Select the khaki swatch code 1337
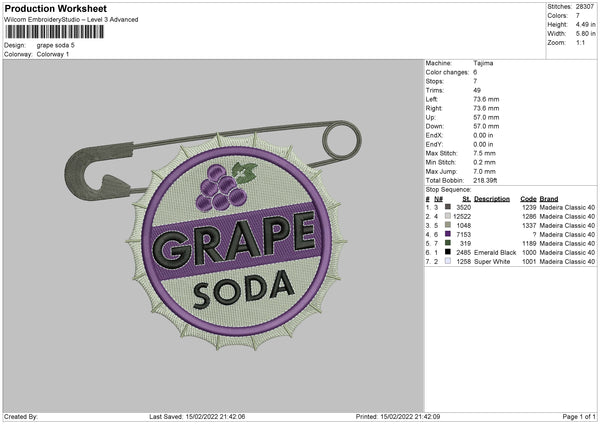The width and height of the screenshot is (600, 424). pos(448,225)
